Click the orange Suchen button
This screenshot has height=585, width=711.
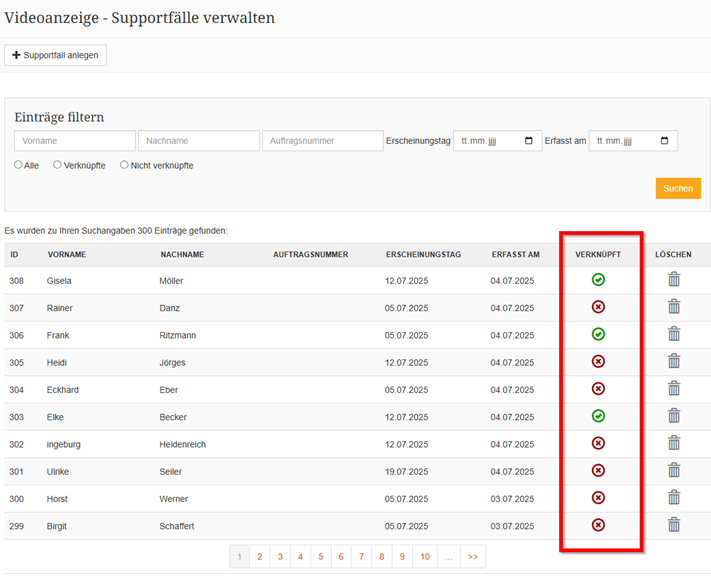[x=678, y=188]
